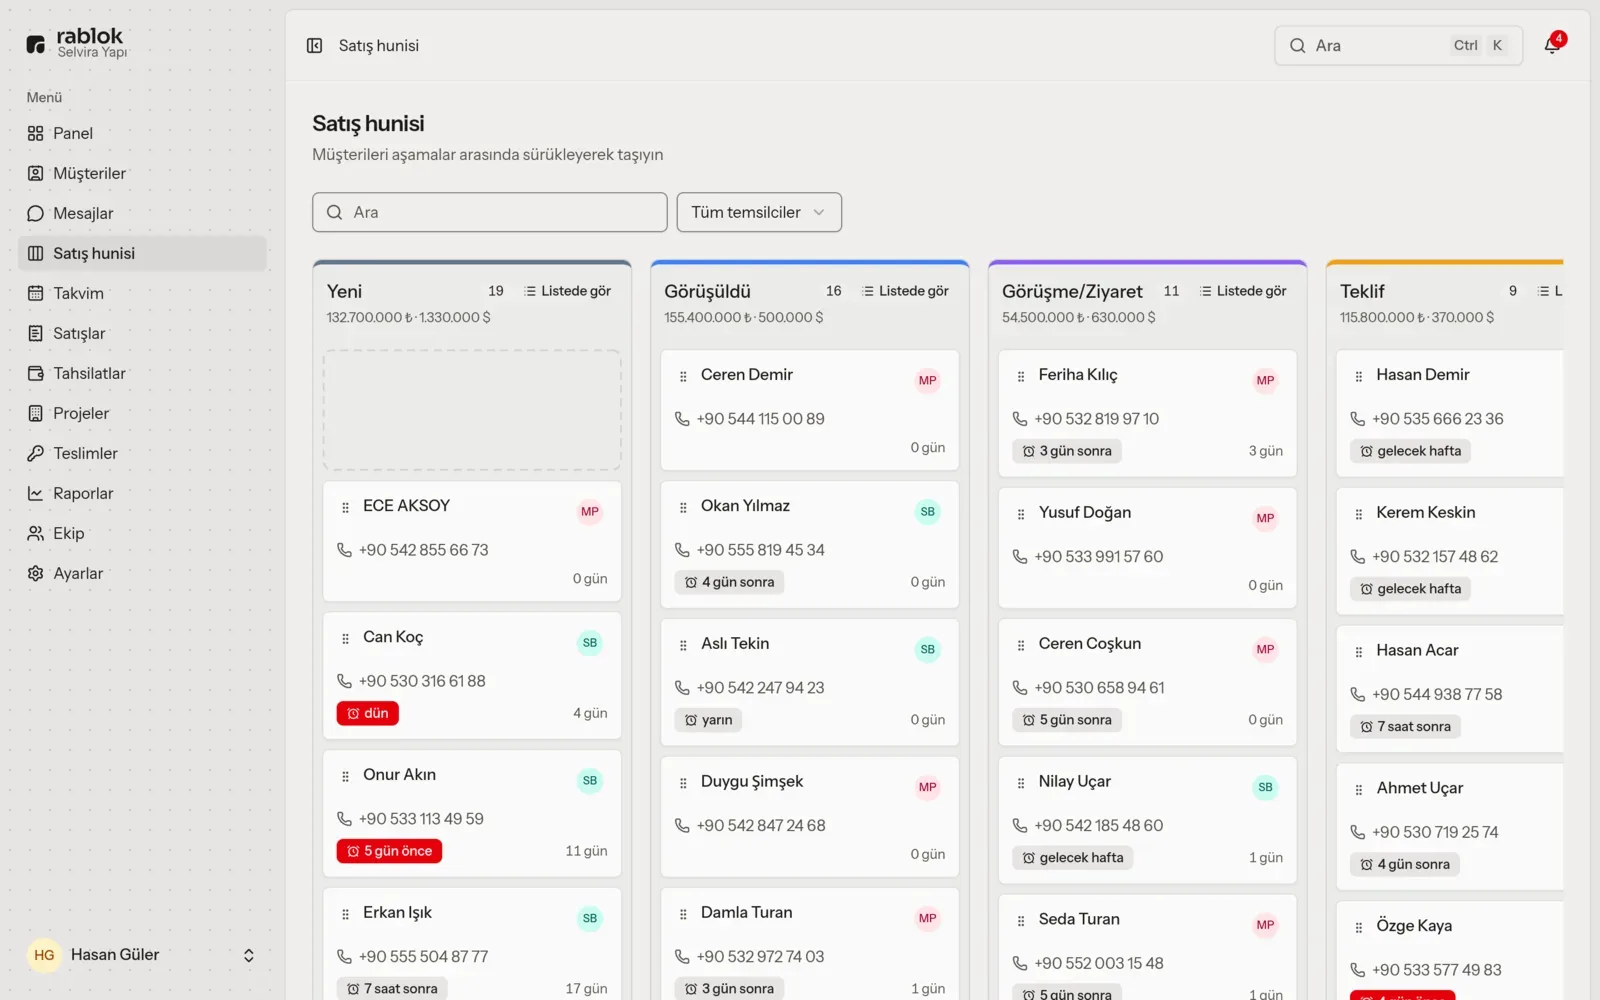
Task: Click Listede gör in Yeni column
Action: click(x=567, y=291)
